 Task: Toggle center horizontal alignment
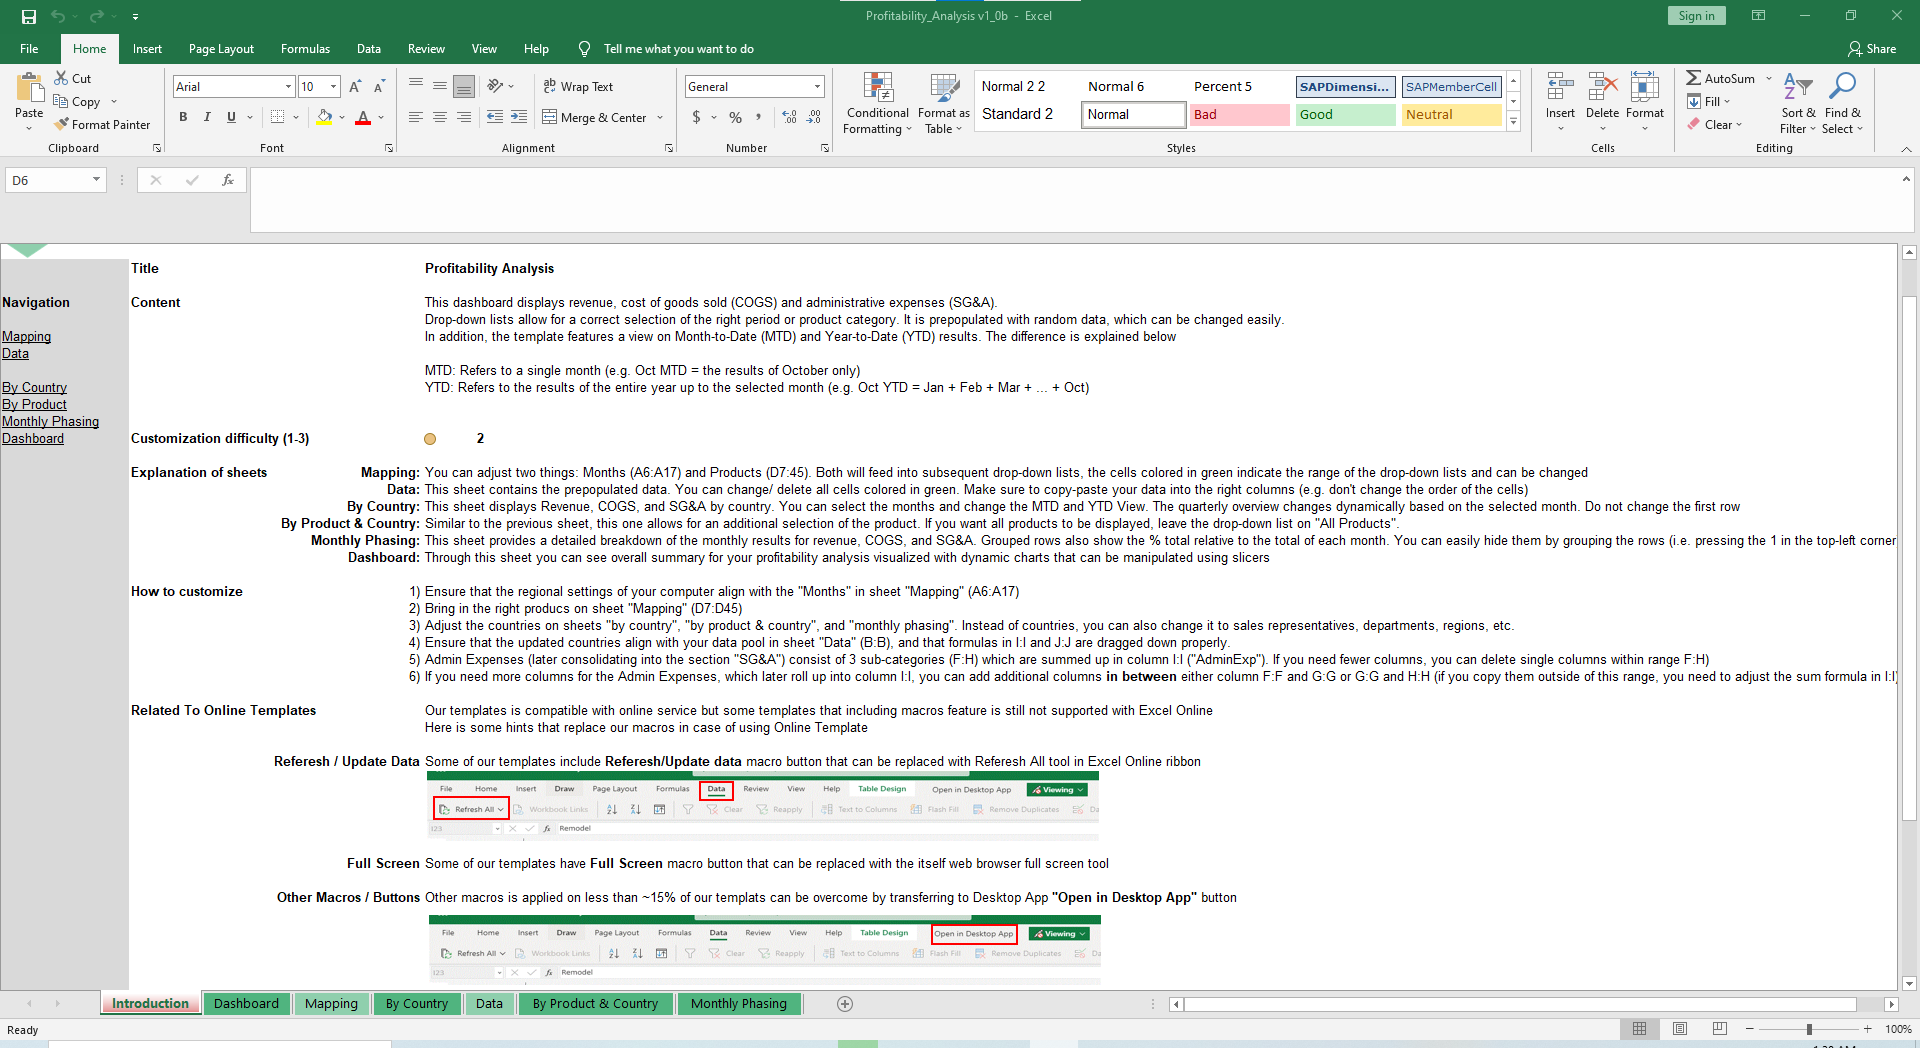click(x=440, y=117)
